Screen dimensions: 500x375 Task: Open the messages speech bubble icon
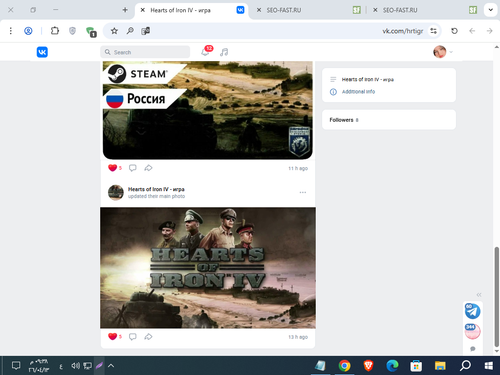(x=473, y=349)
